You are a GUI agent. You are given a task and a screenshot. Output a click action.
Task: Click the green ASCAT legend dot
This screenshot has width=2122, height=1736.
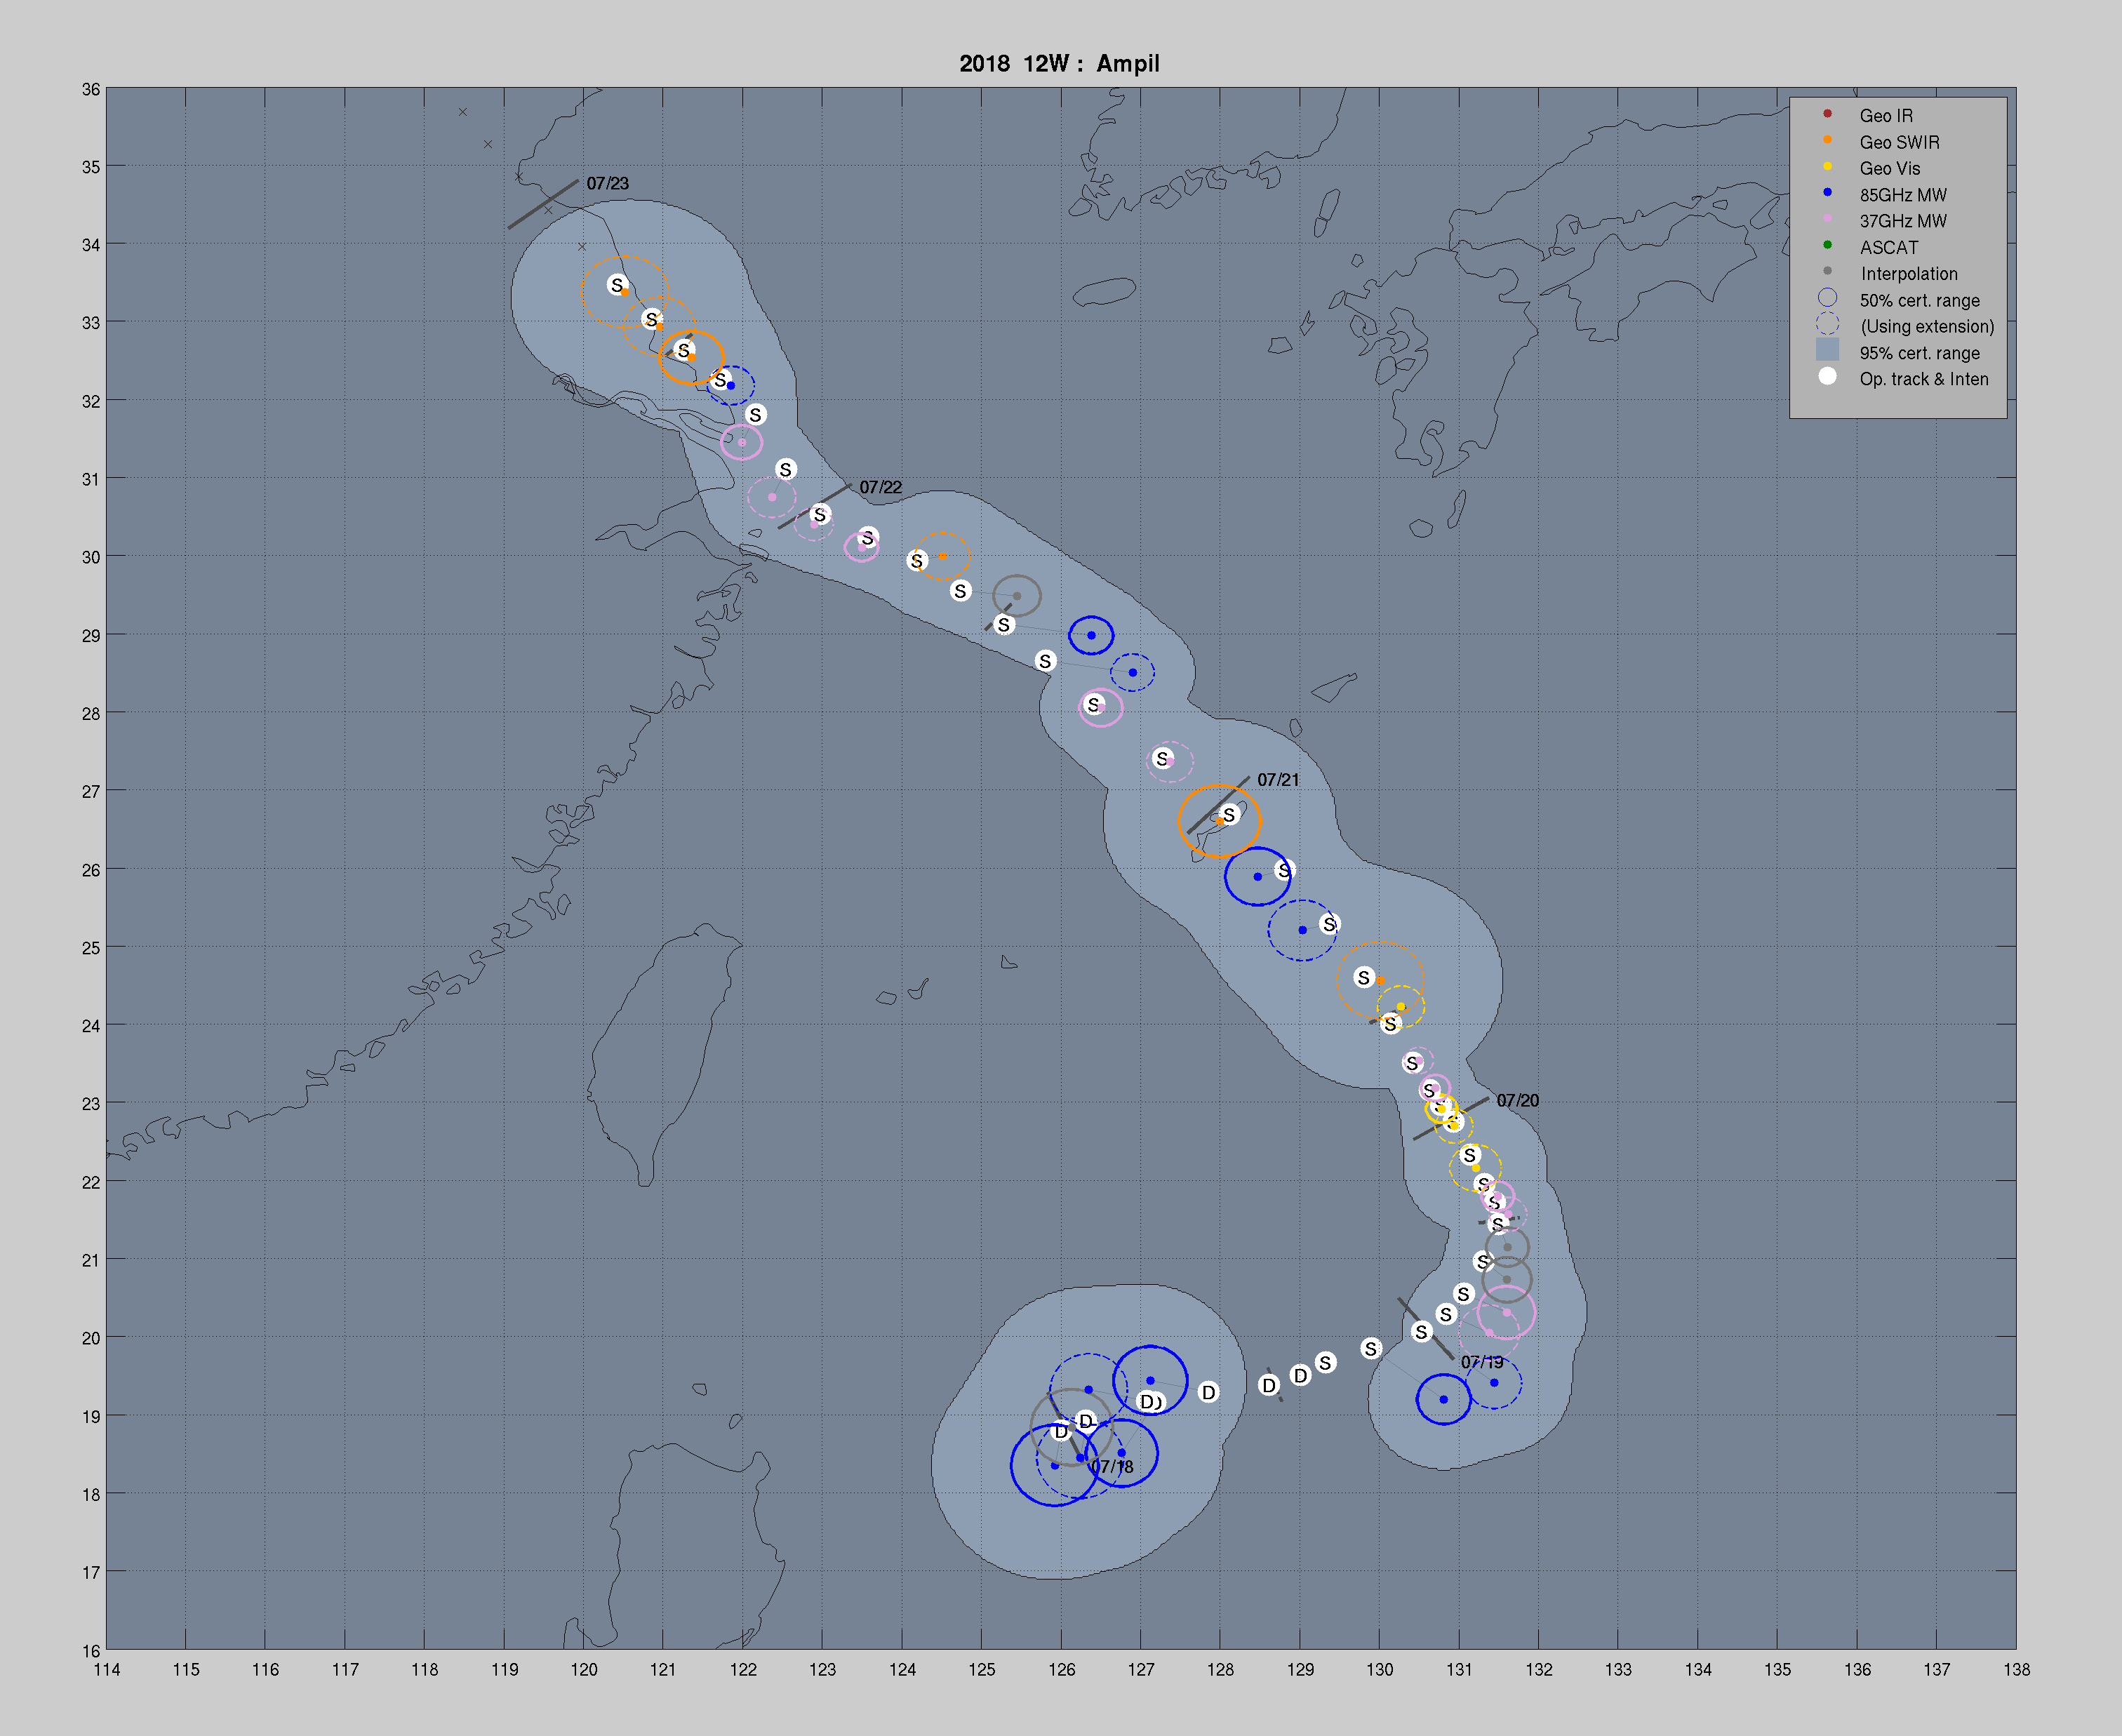pos(1827,245)
